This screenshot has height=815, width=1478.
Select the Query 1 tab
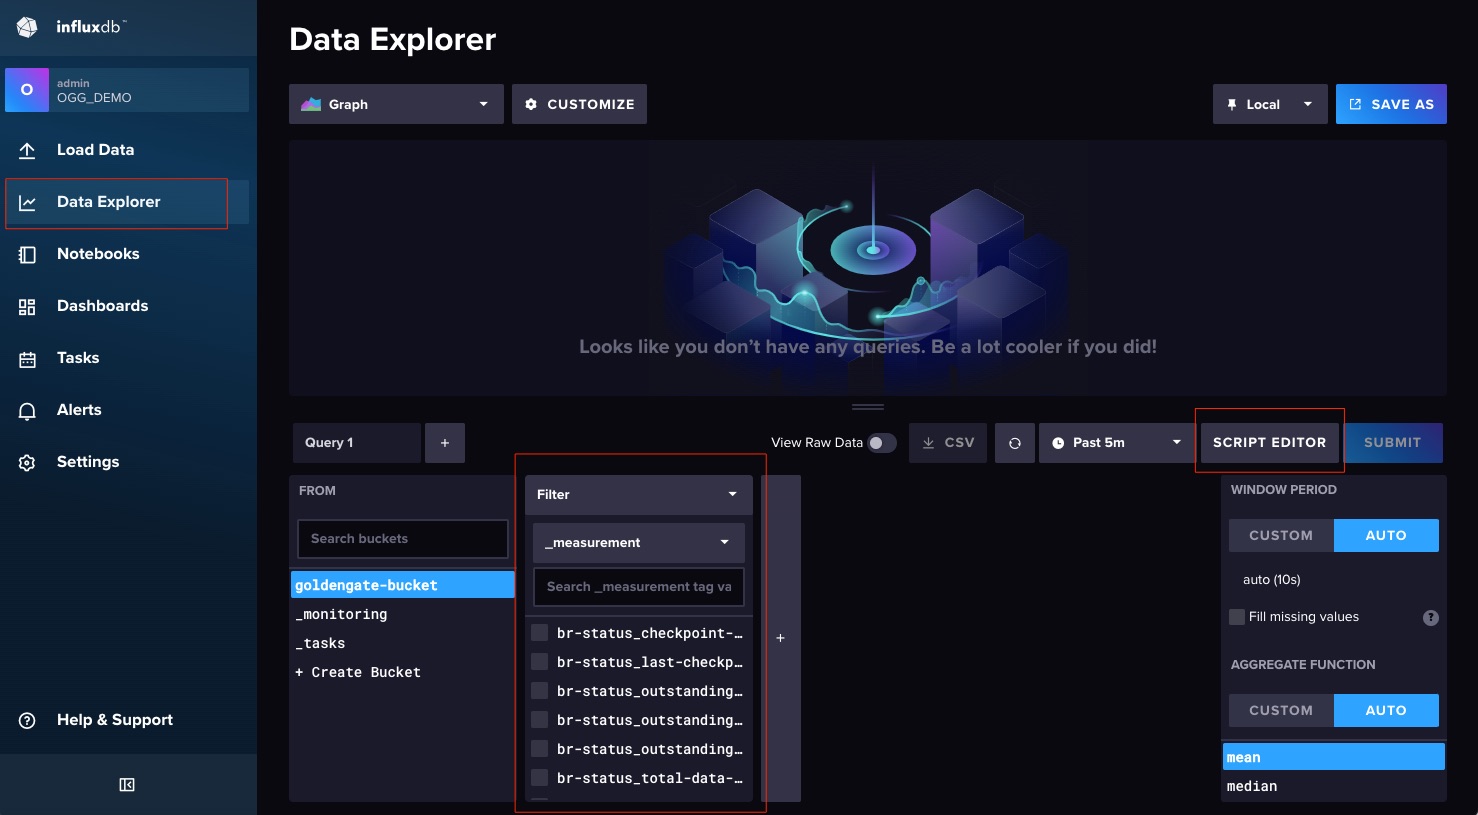355,443
